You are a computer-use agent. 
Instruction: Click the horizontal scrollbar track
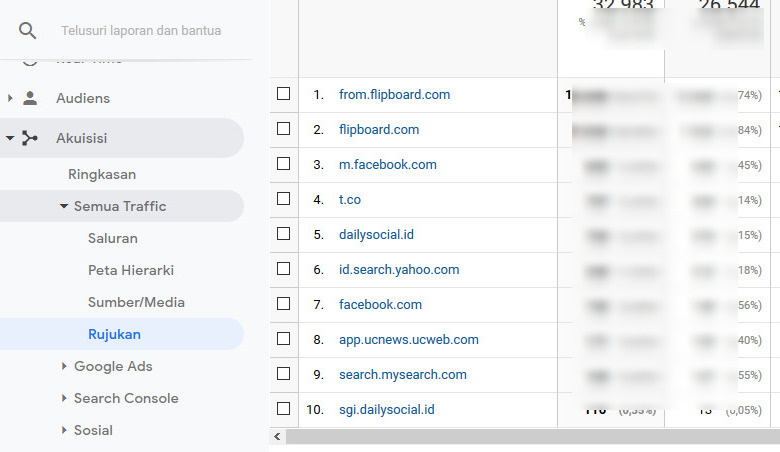[533, 437]
